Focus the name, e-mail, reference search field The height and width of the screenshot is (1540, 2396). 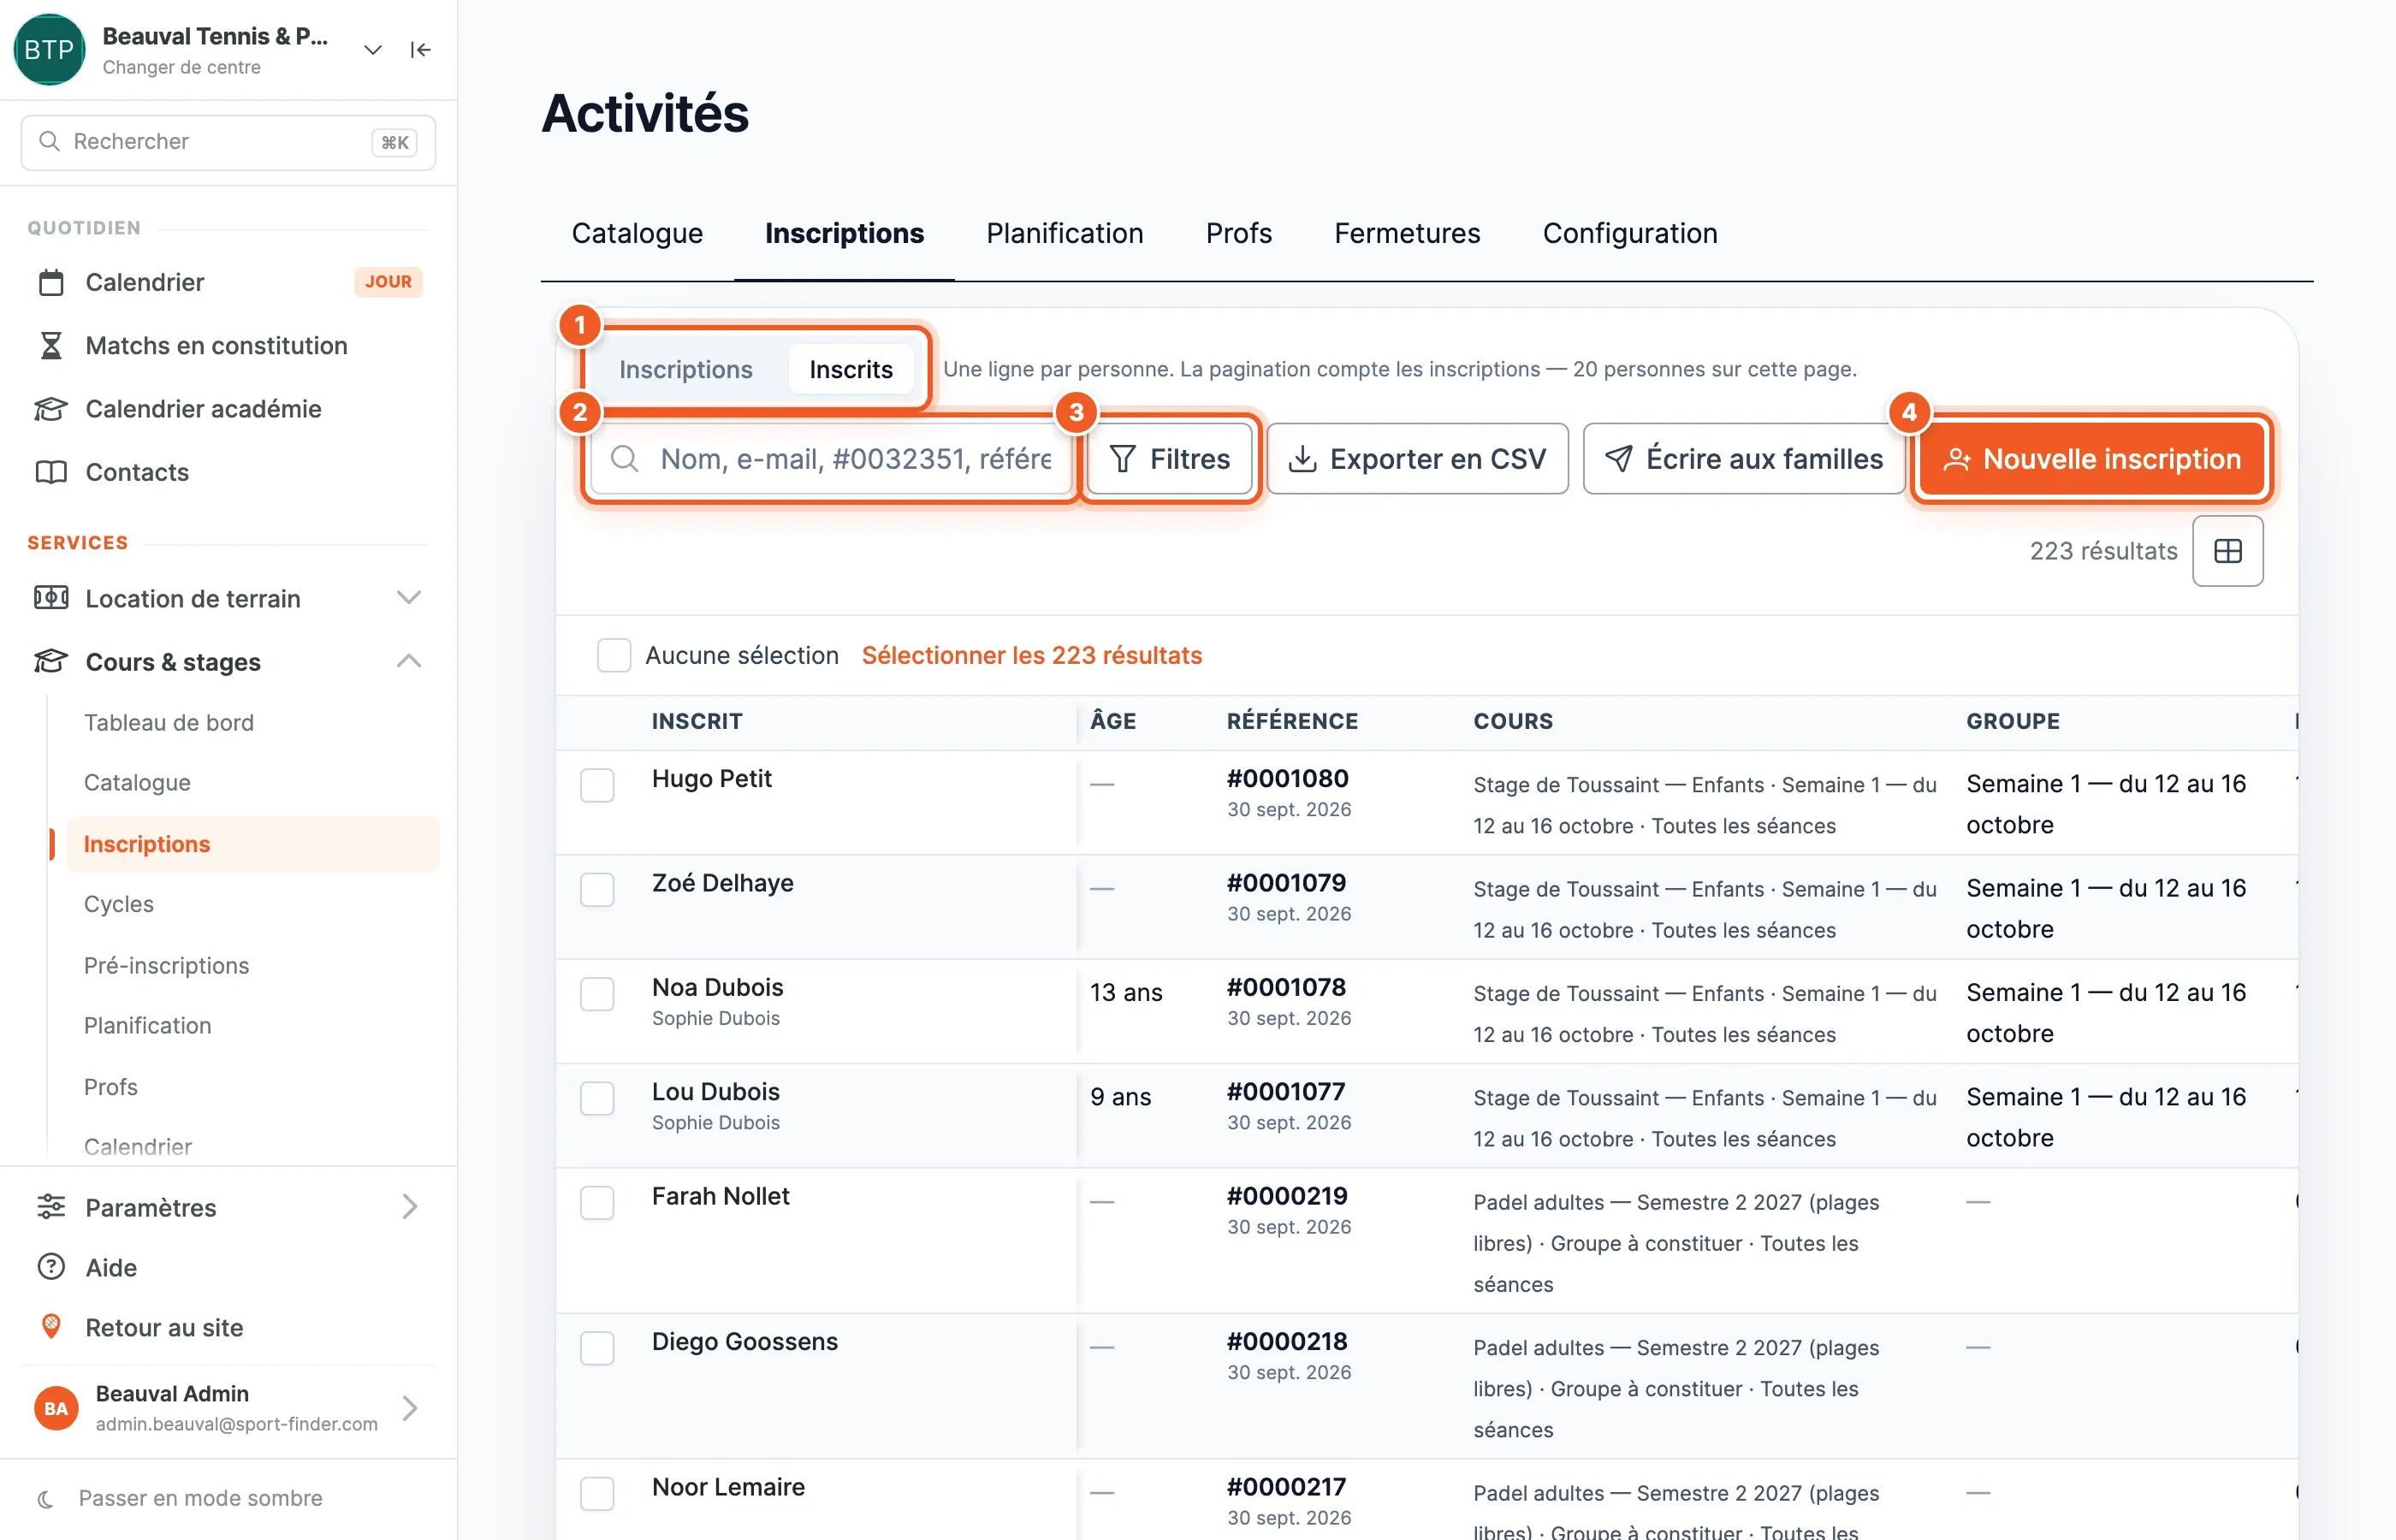831,459
